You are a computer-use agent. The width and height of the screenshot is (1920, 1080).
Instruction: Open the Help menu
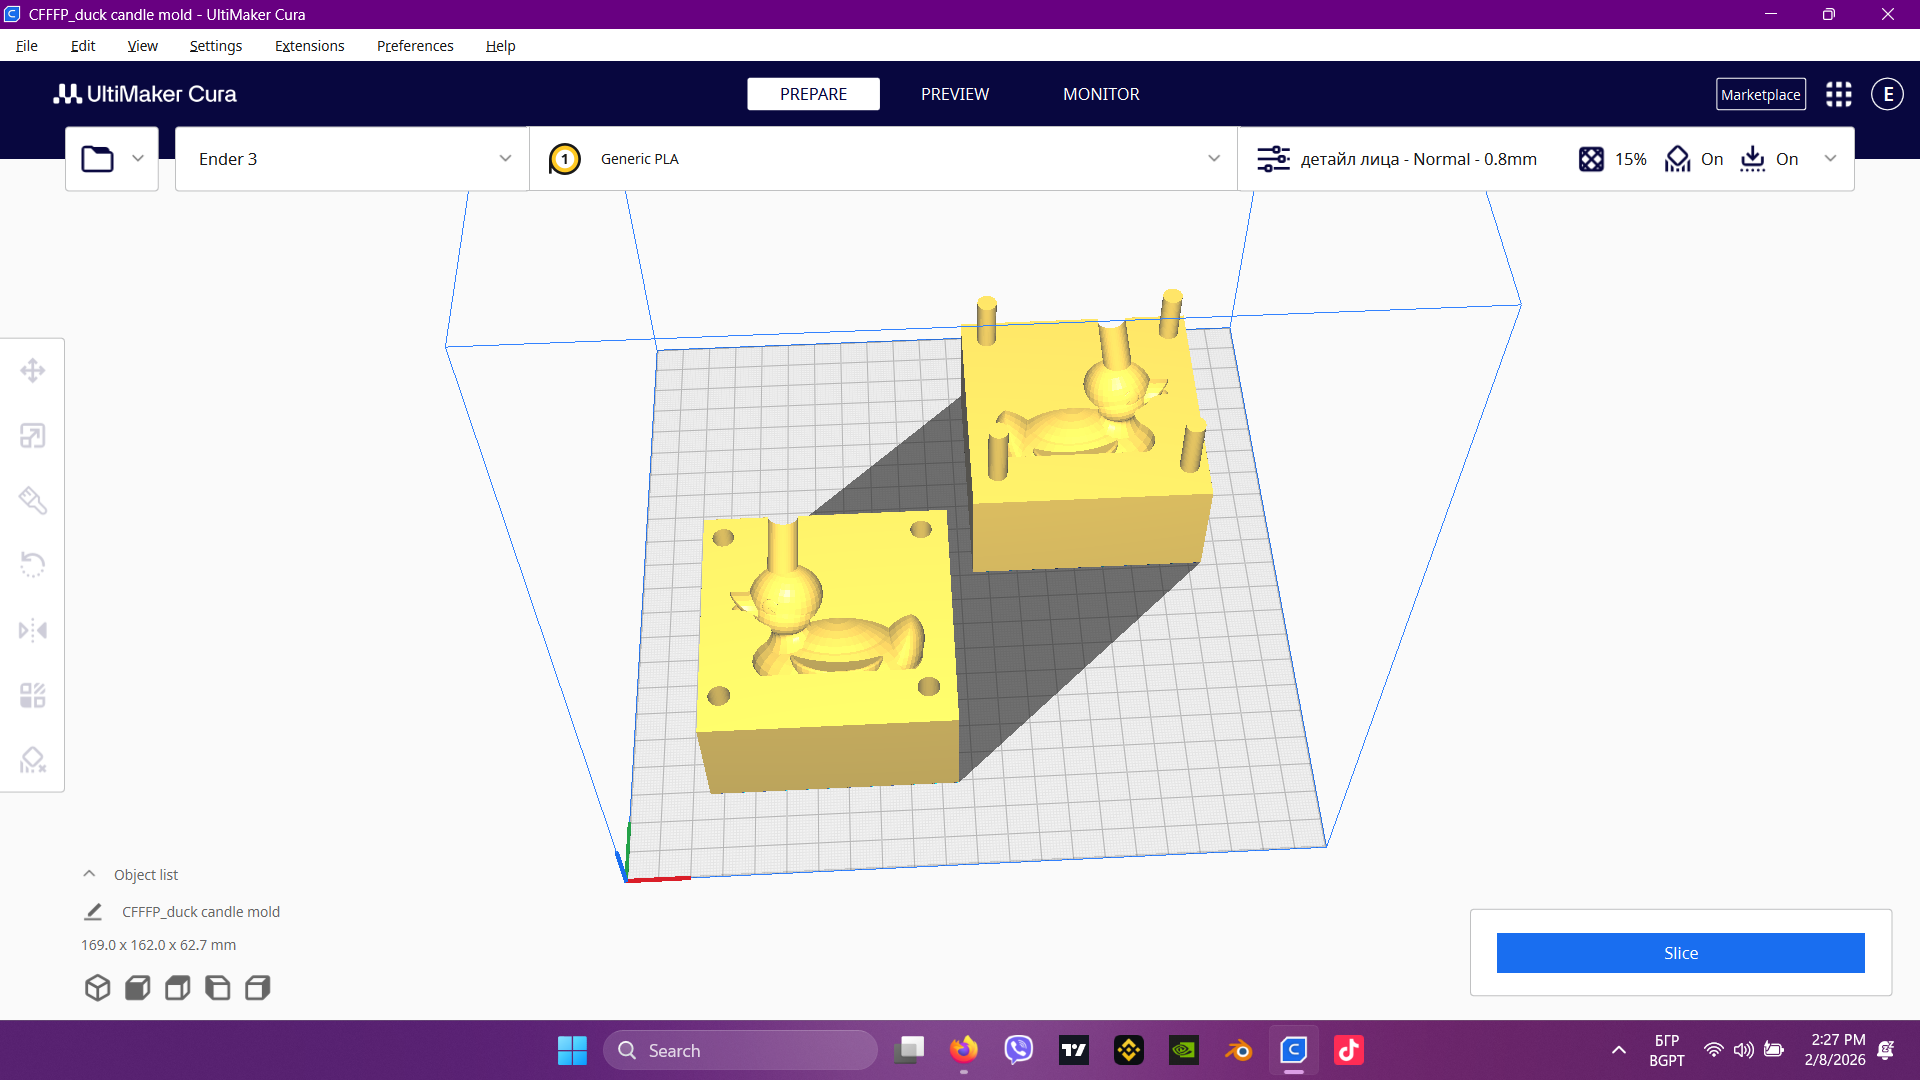pos(500,46)
